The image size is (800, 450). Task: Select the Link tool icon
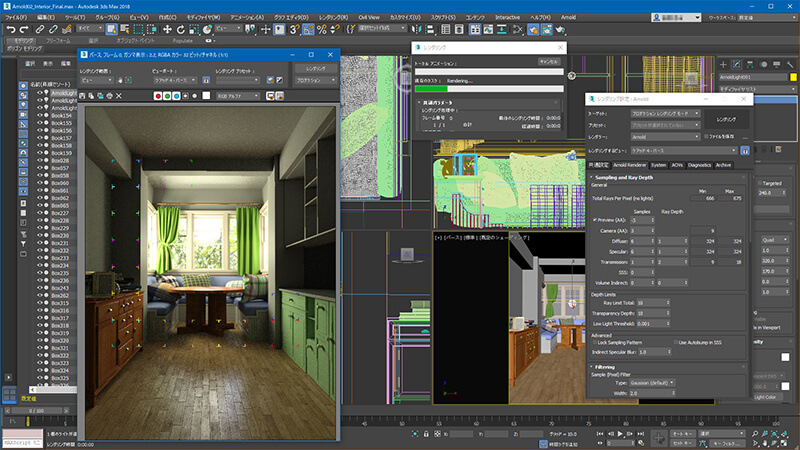[40, 30]
